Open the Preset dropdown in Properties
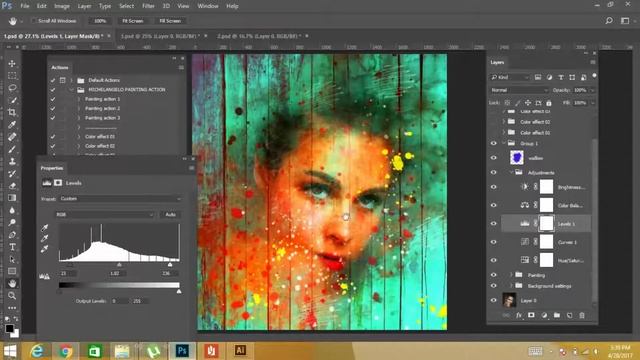The width and height of the screenshot is (640, 360). click(120, 199)
